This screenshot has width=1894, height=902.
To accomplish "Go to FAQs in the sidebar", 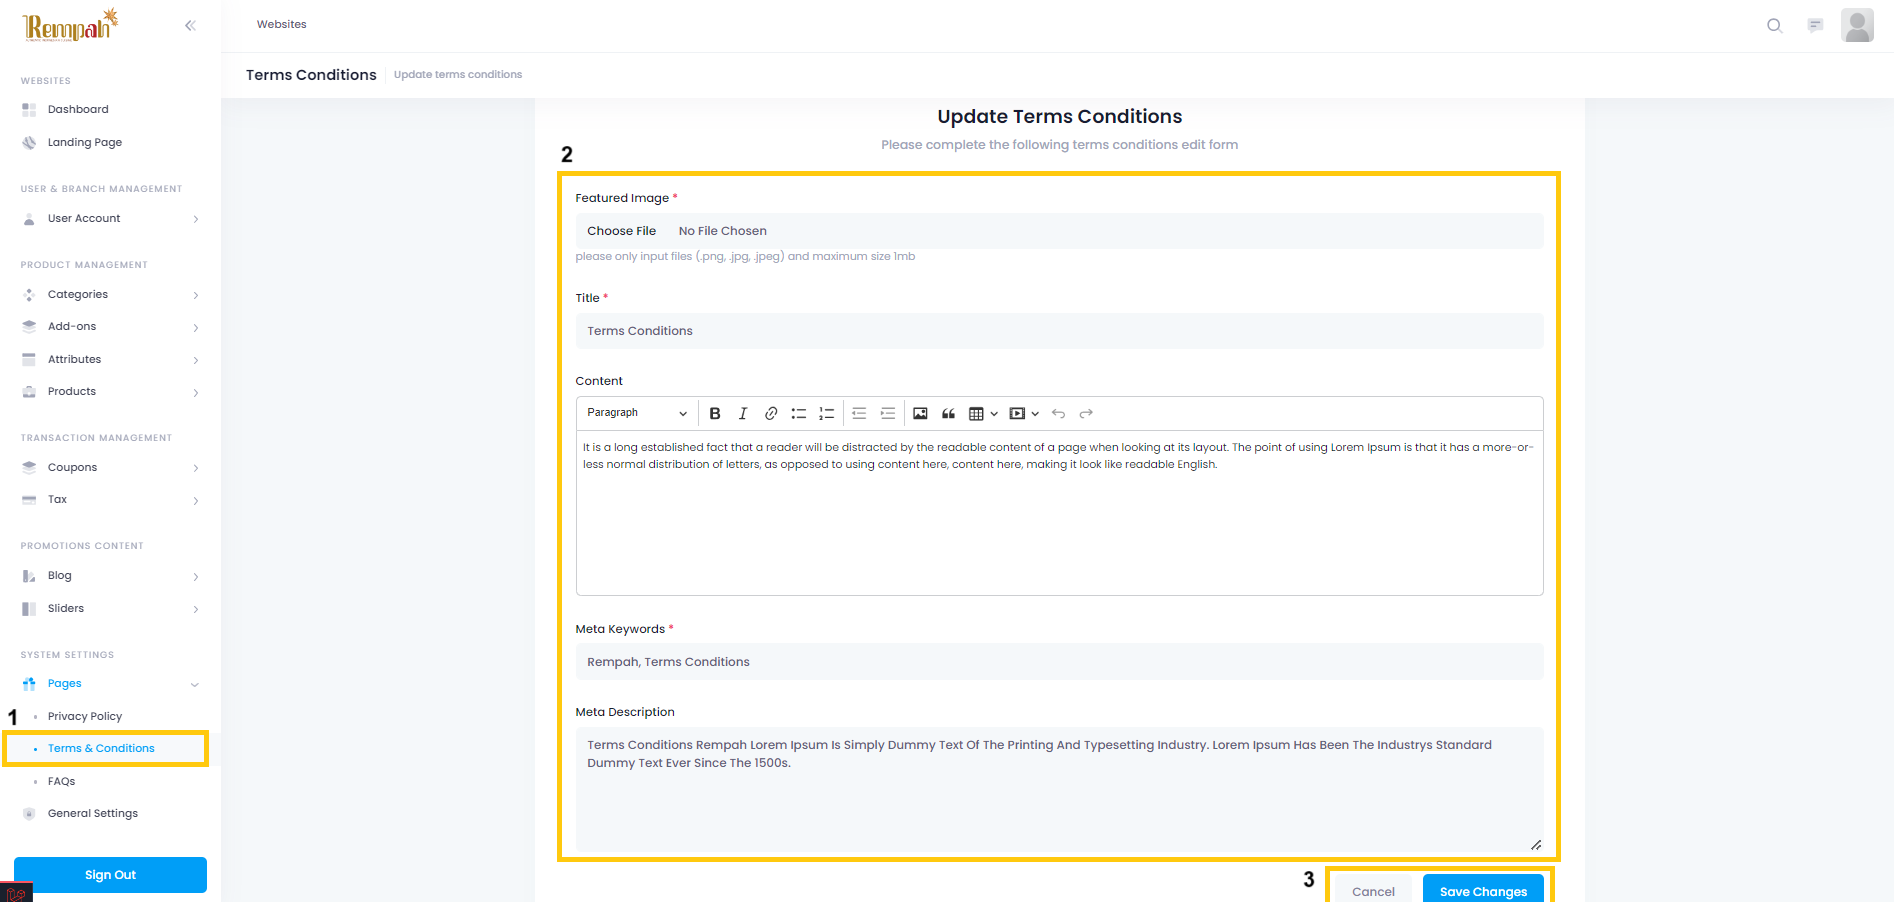I will (62, 781).
